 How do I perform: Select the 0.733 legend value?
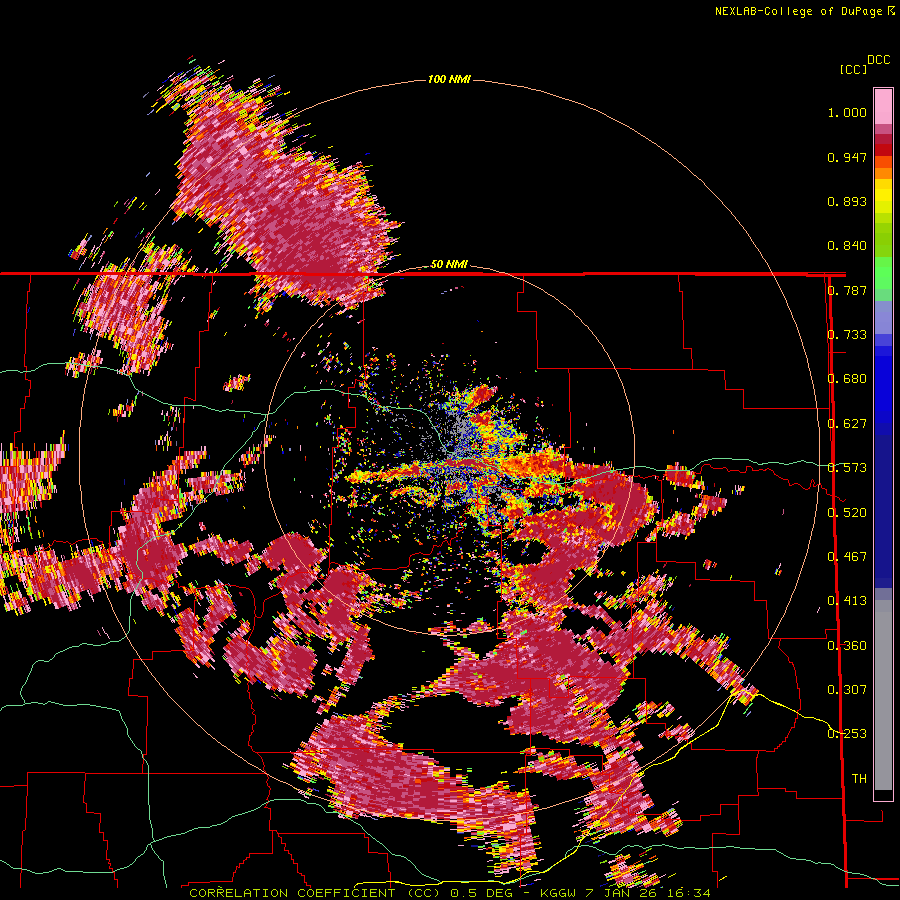[x=847, y=335]
